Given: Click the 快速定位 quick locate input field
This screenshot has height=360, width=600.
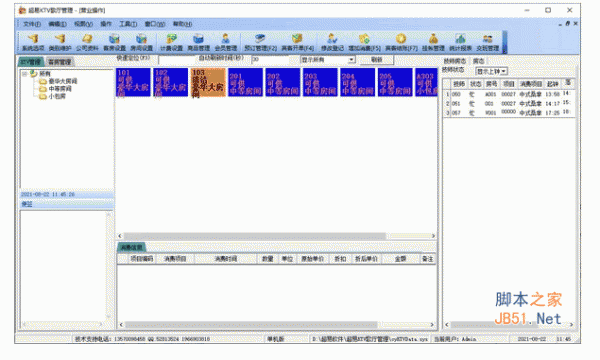Looking at the screenshot, I should 177,60.
